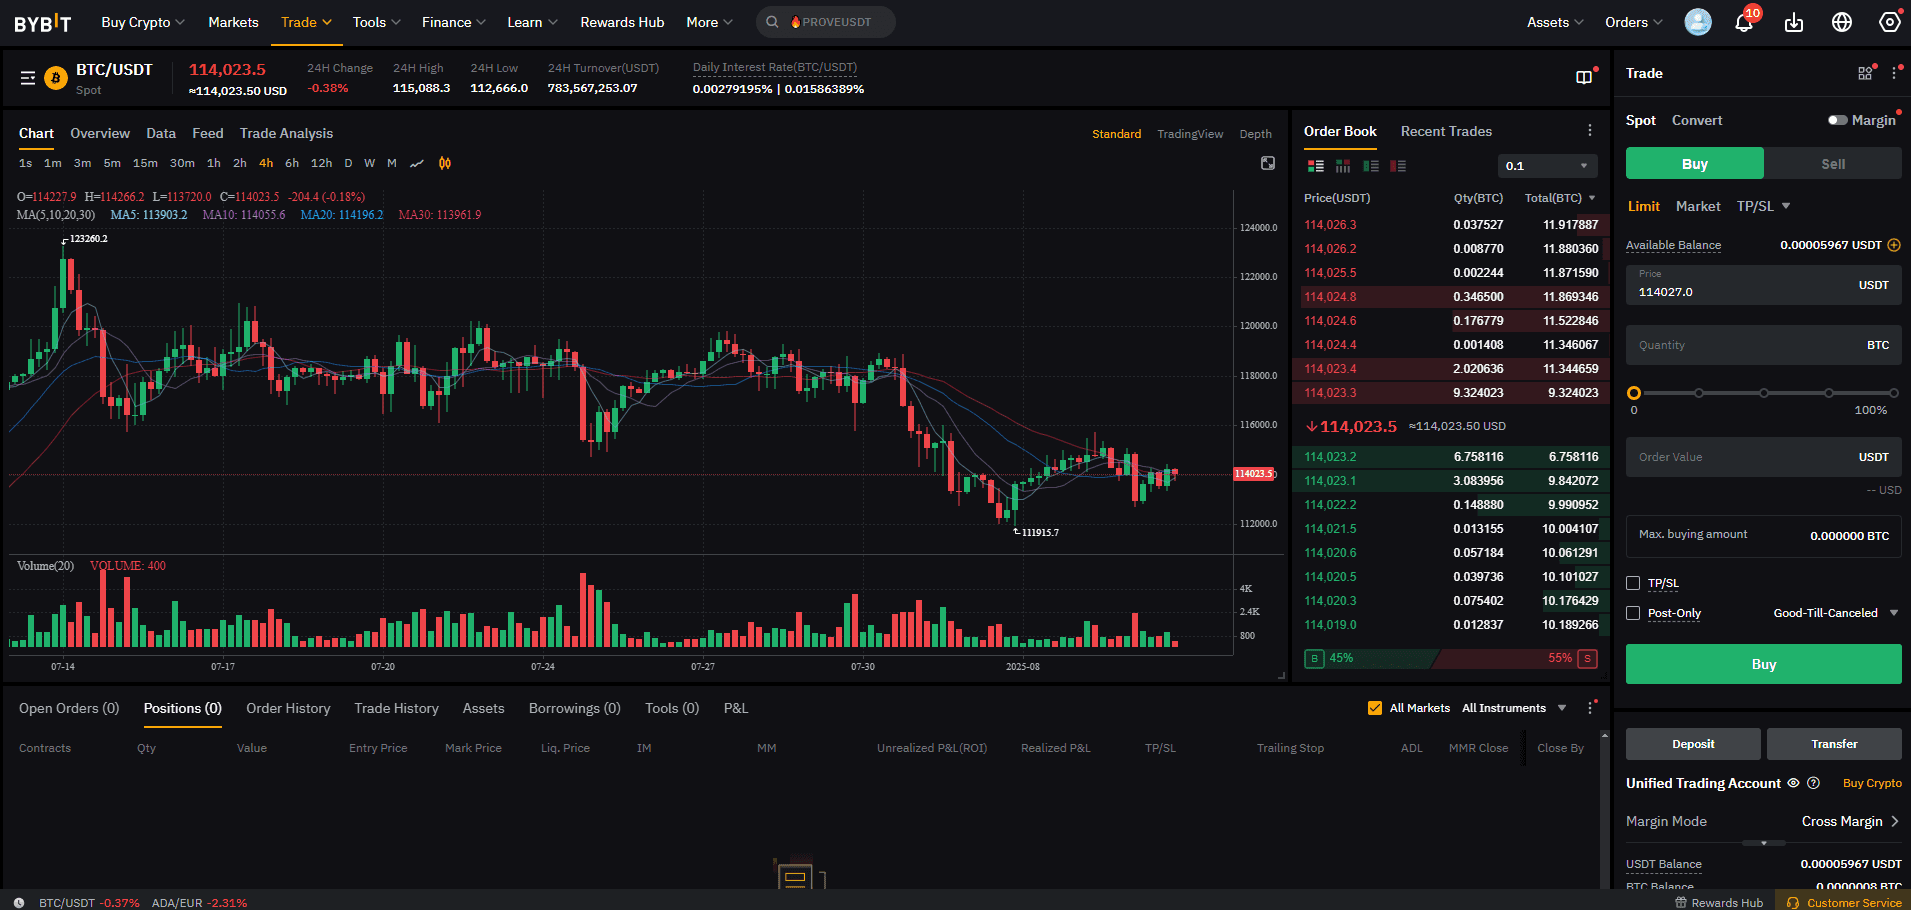Expand the Buy Crypto menu
The height and width of the screenshot is (910, 1911).
click(x=143, y=22)
